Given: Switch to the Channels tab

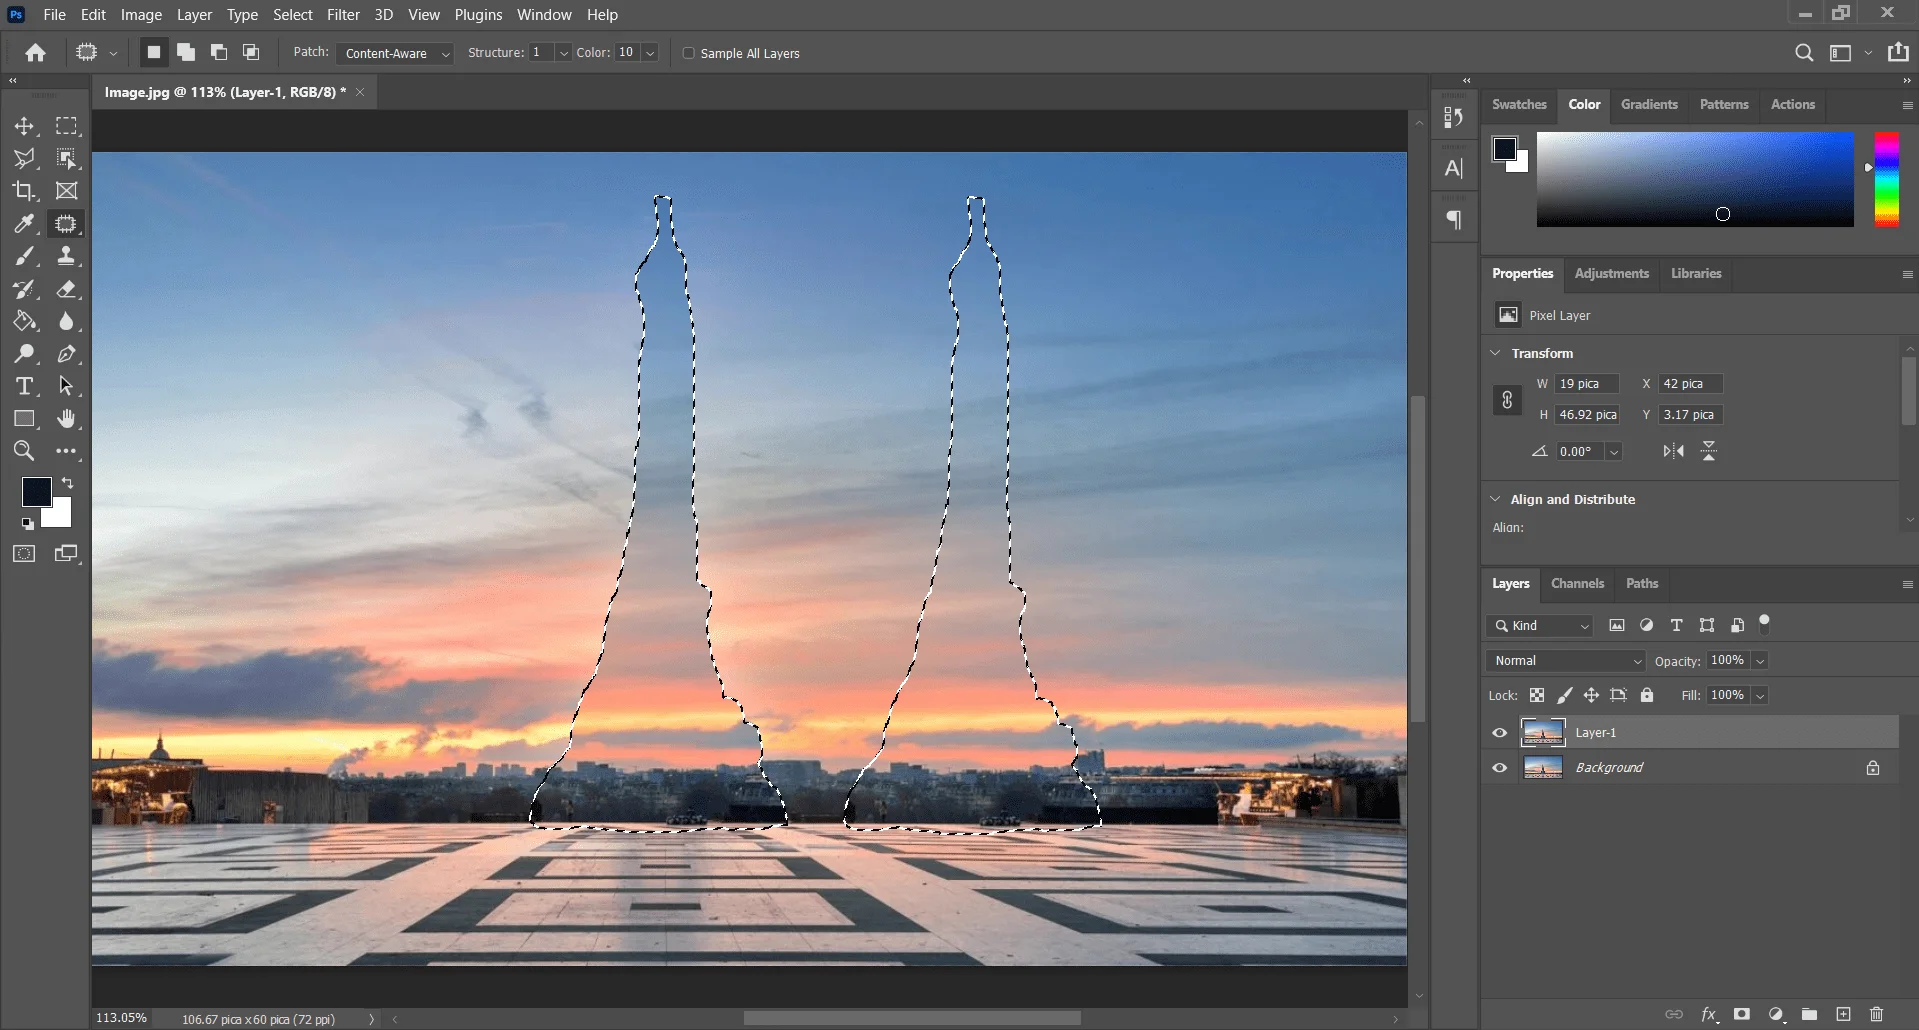Looking at the screenshot, I should click(1577, 584).
